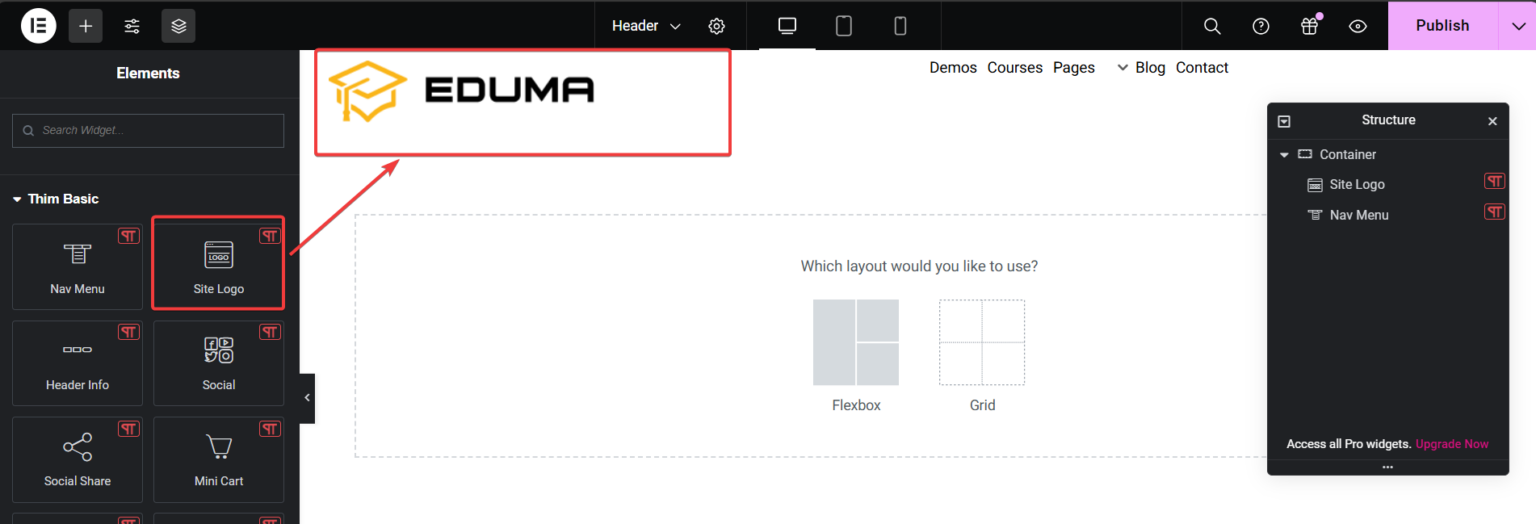
Task: Collapse the Thim Basic category
Action: 56,199
